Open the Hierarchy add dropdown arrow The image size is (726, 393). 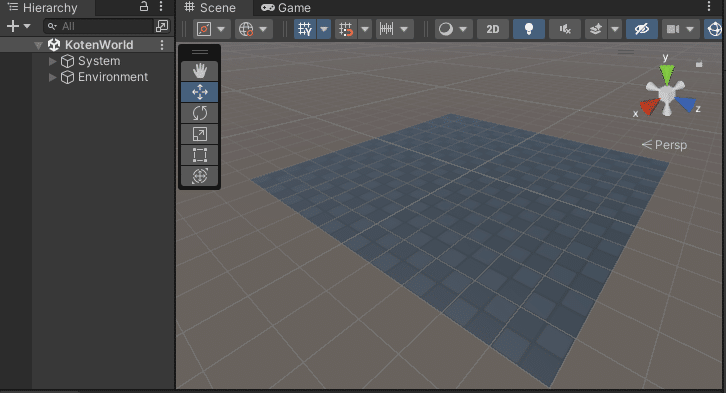27,26
